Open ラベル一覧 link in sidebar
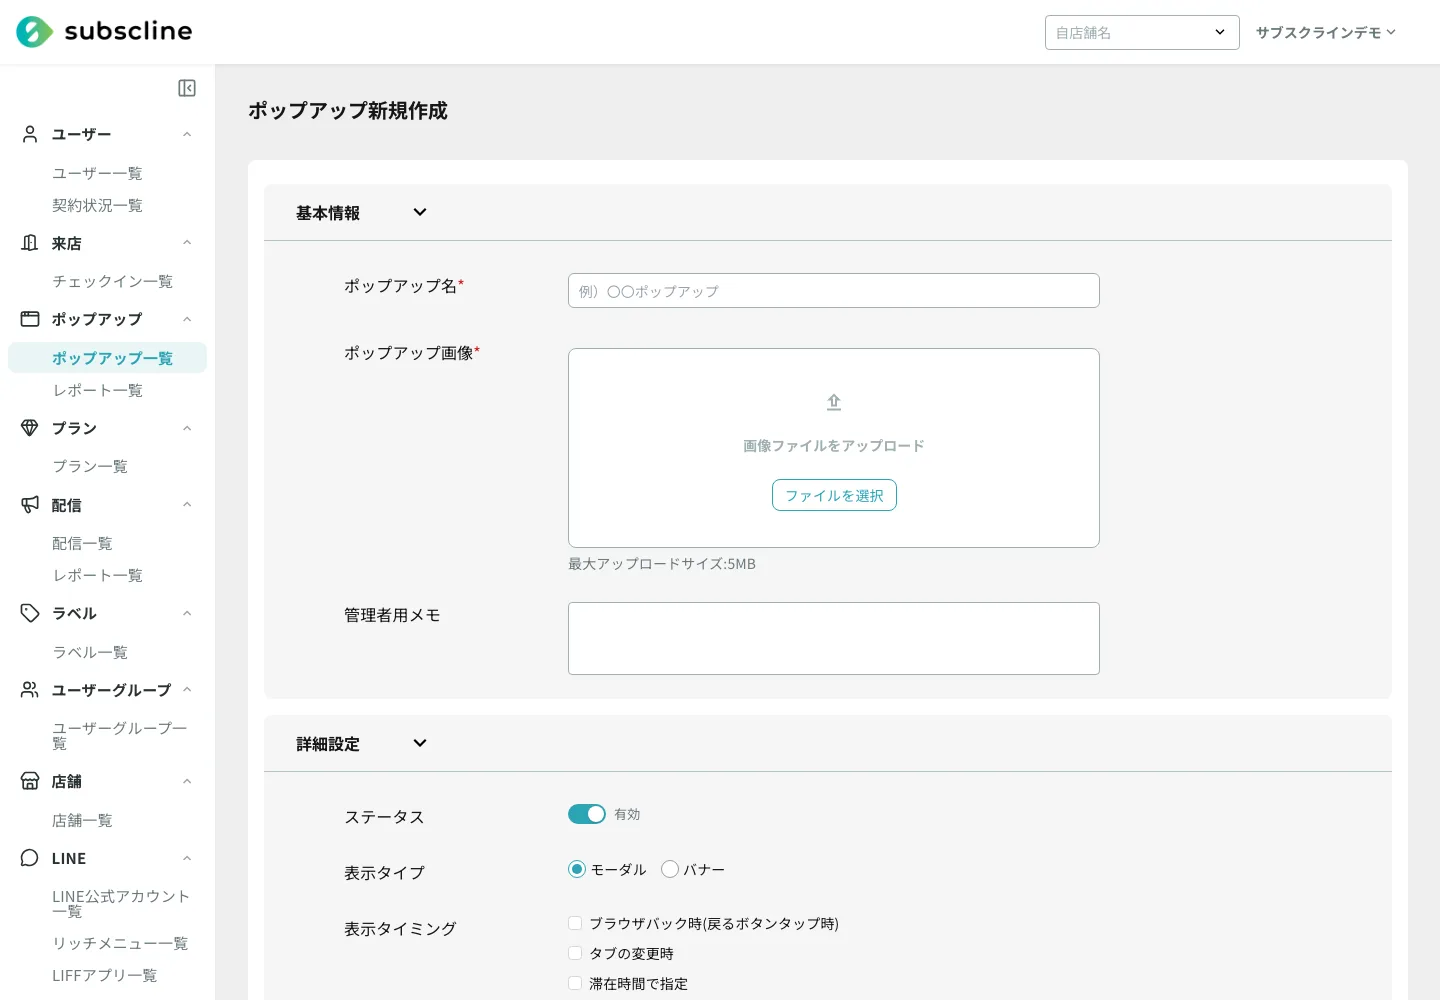The width and height of the screenshot is (1440, 1000). [90, 652]
